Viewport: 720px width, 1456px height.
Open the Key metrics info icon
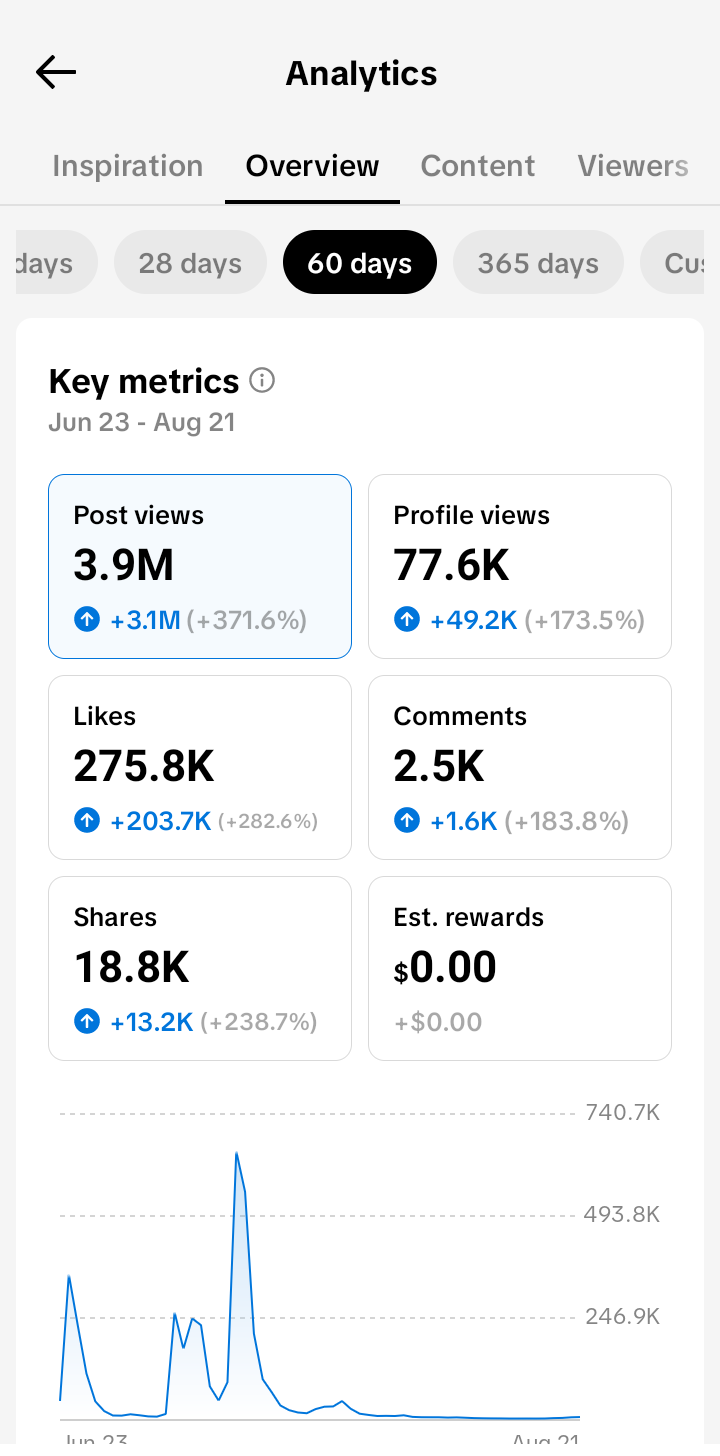coord(262,380)
